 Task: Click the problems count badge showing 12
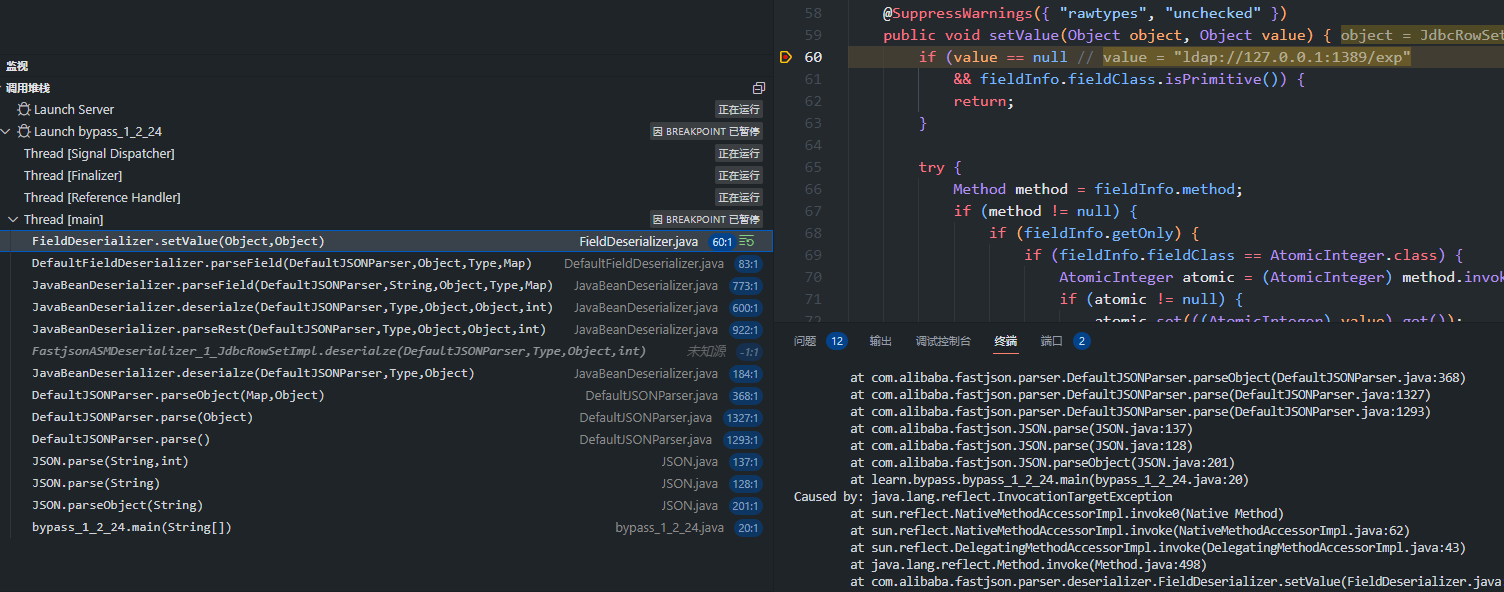pyautogui.click(x=836, y=341)
